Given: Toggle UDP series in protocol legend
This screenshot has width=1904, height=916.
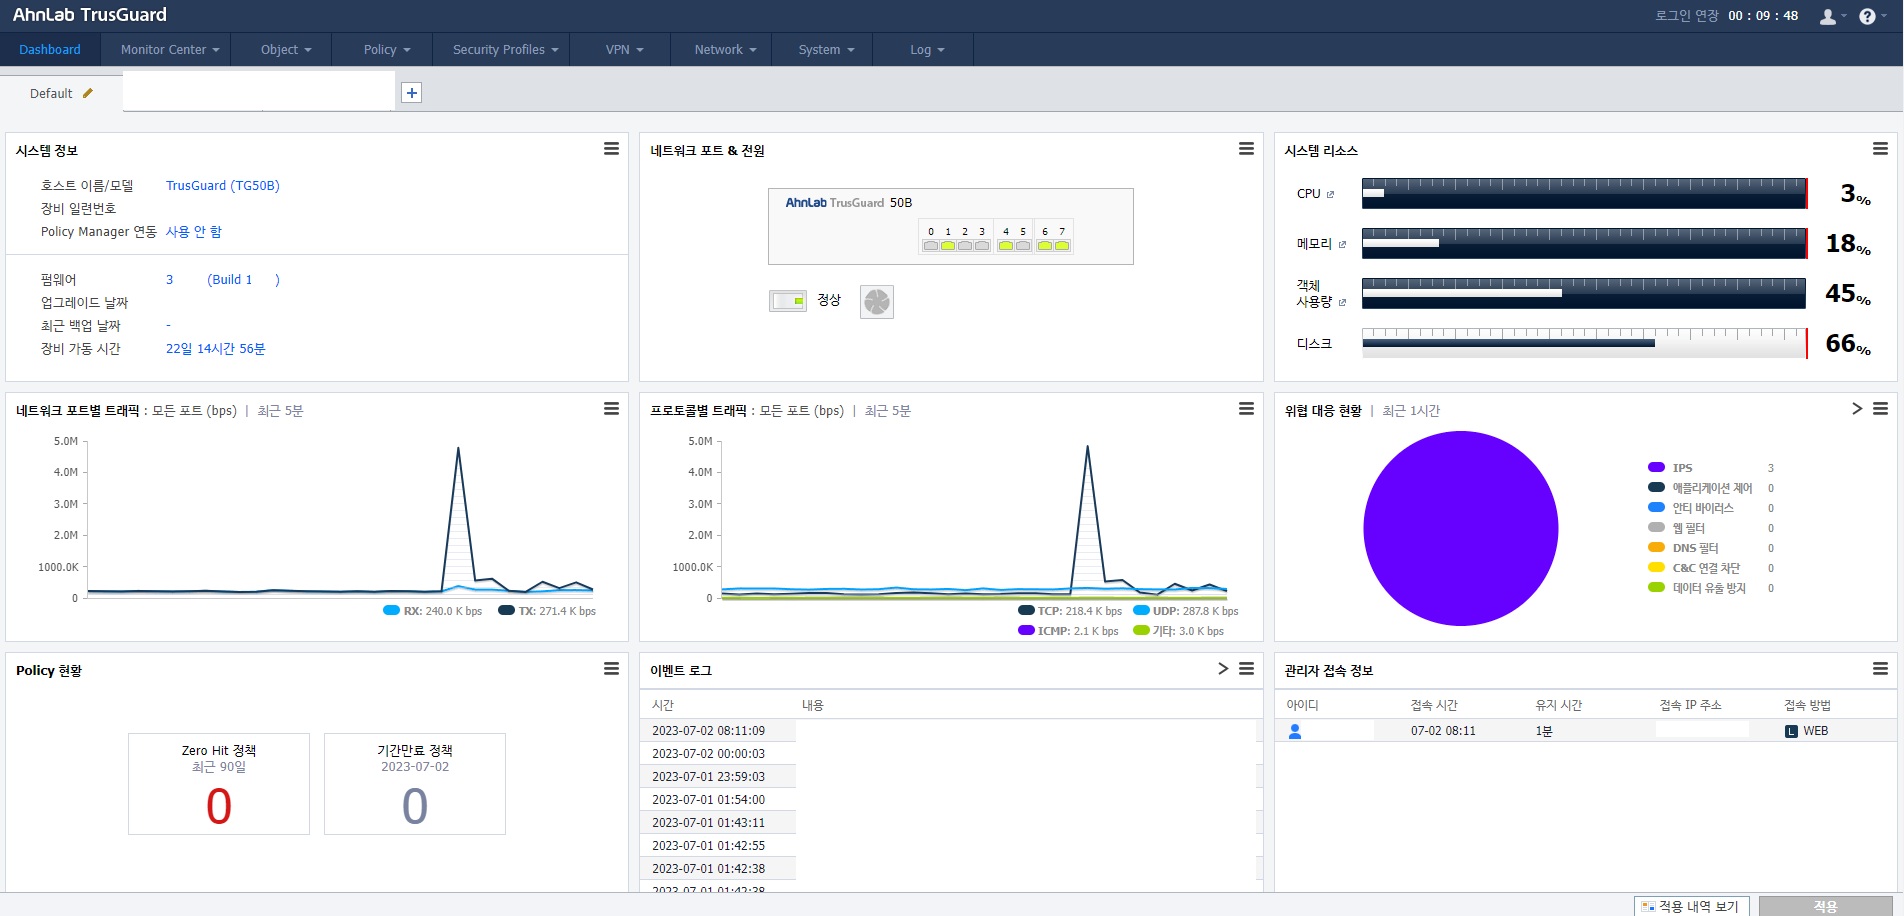Looking at the screenshot, I should tap(1185, 611).
